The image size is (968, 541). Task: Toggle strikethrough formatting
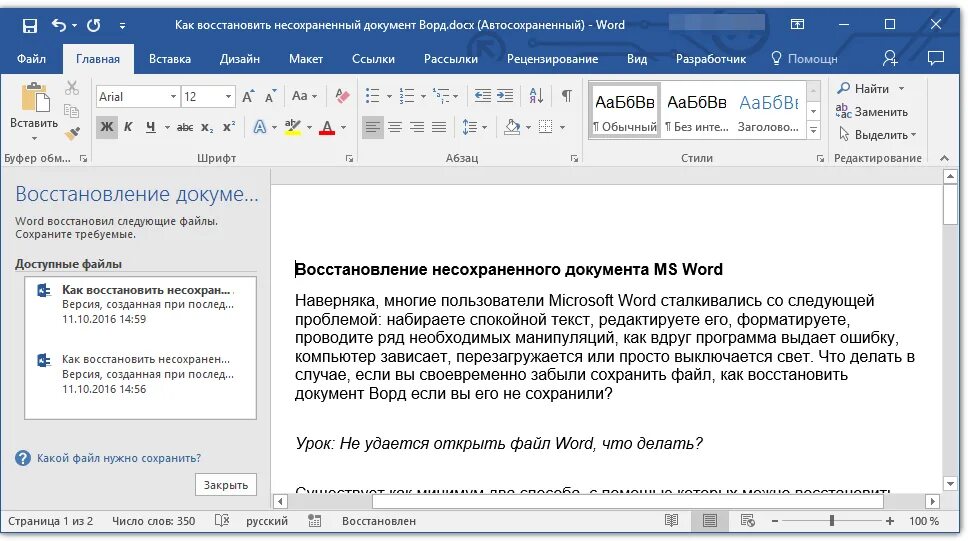click(185, 127)
